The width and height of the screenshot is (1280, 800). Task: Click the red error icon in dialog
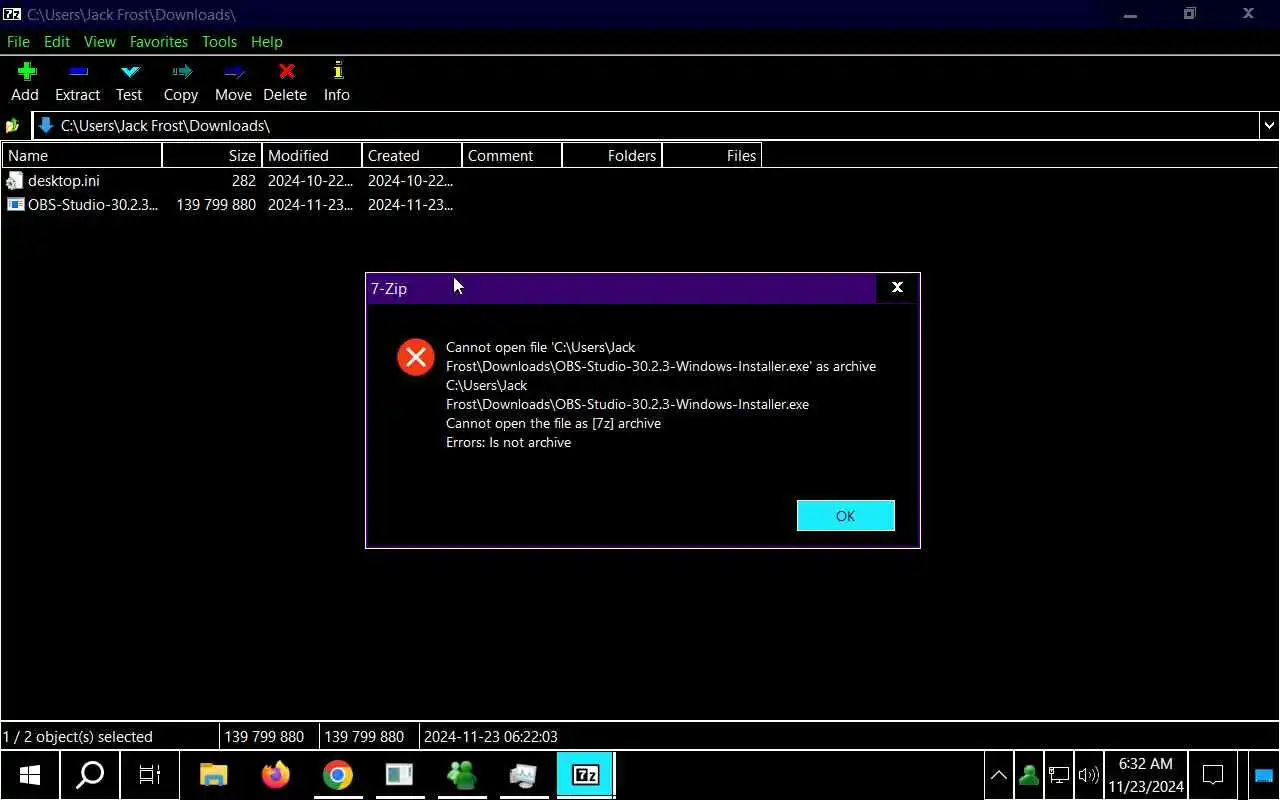pos(416,357)
